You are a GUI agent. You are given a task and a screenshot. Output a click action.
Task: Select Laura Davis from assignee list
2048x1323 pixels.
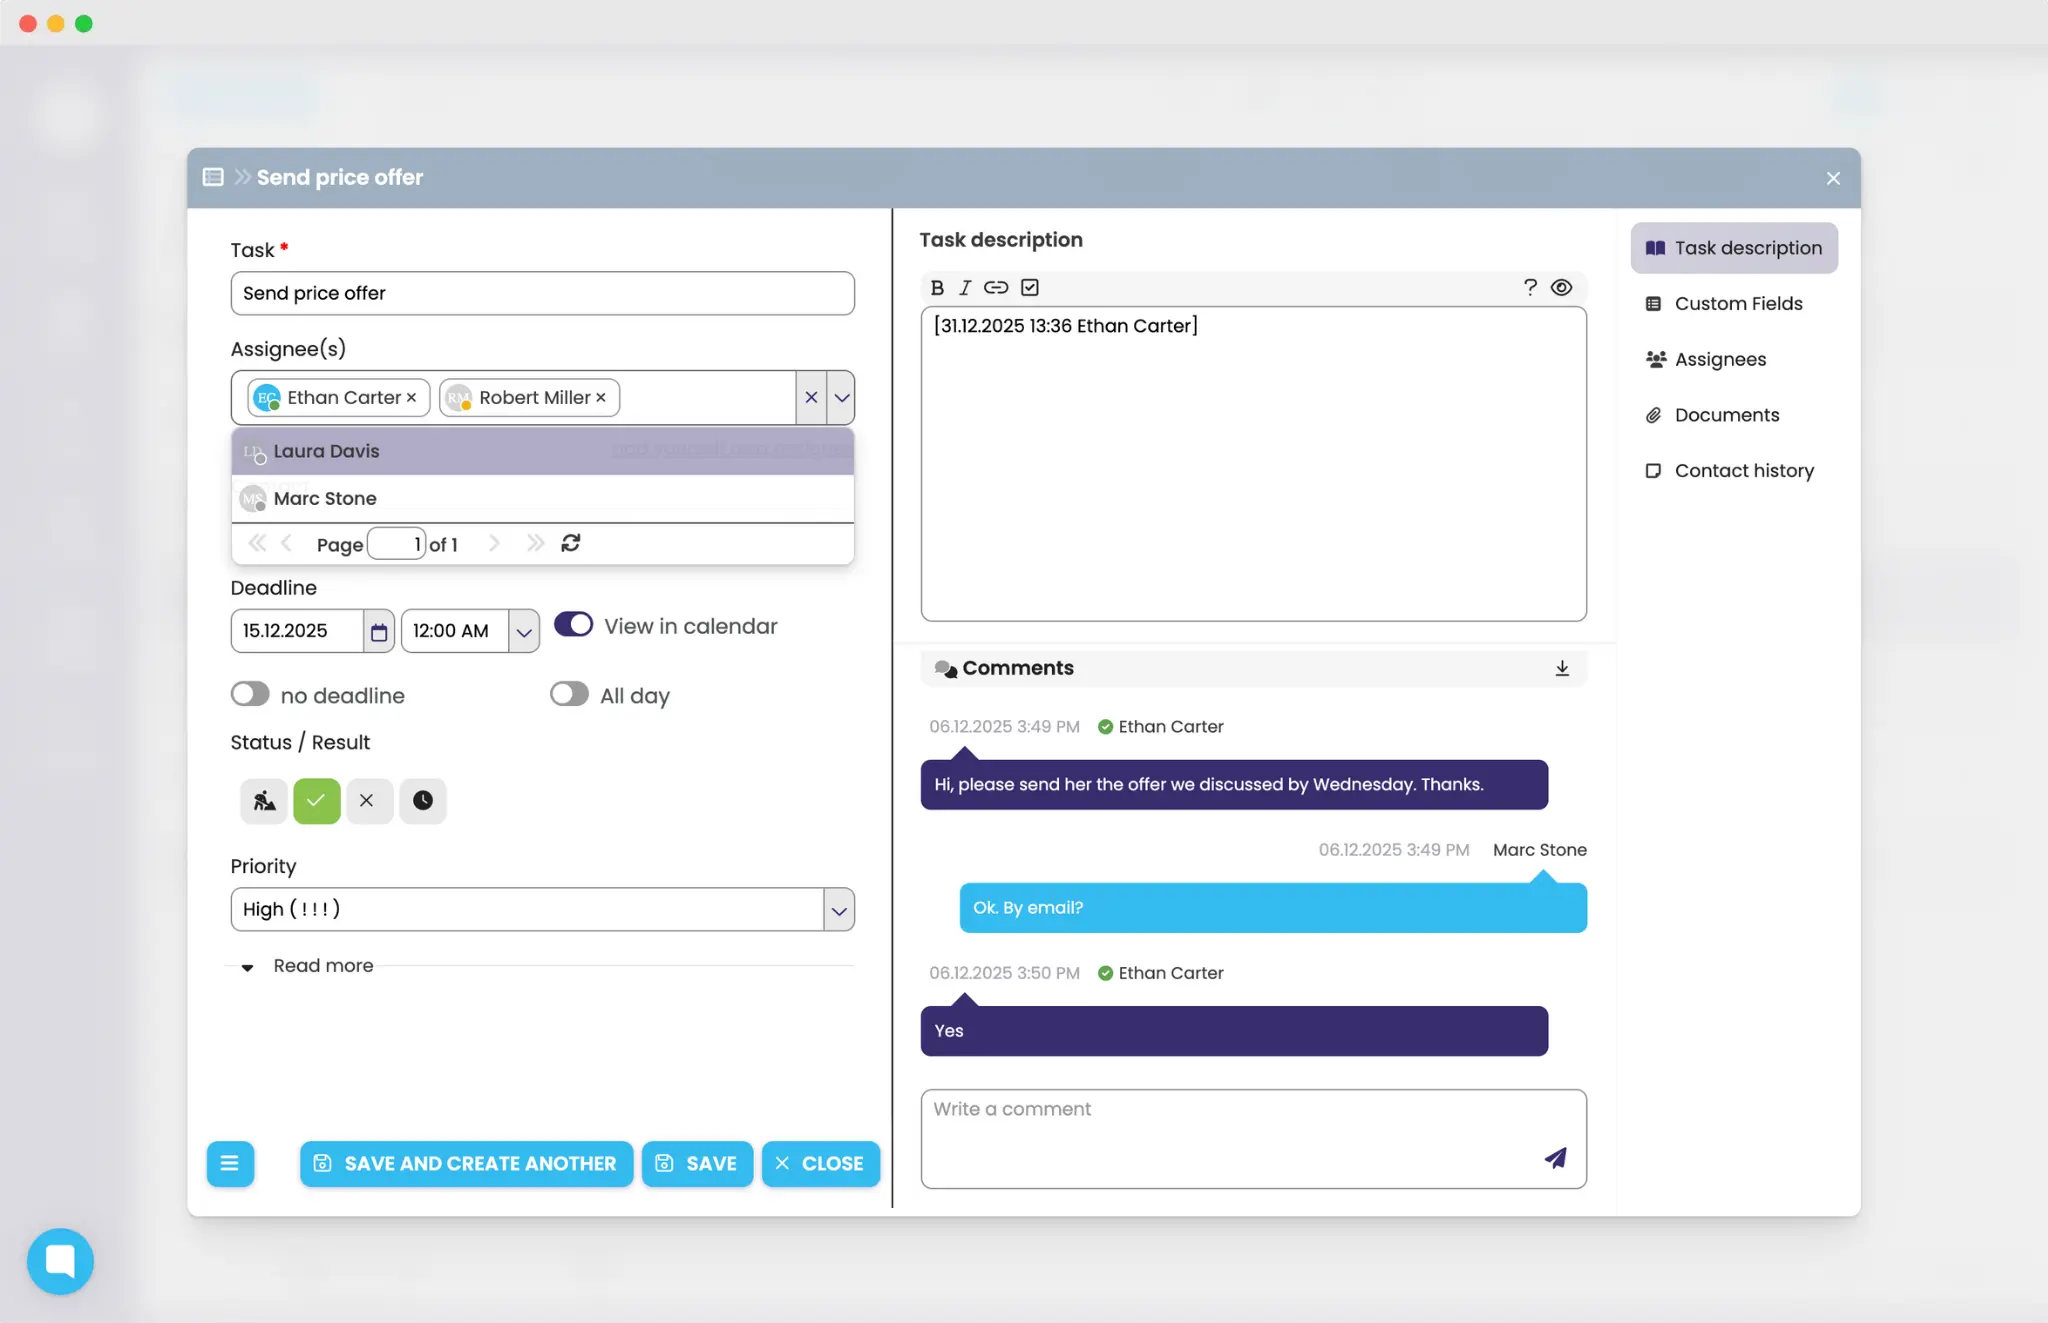[327, 452]
